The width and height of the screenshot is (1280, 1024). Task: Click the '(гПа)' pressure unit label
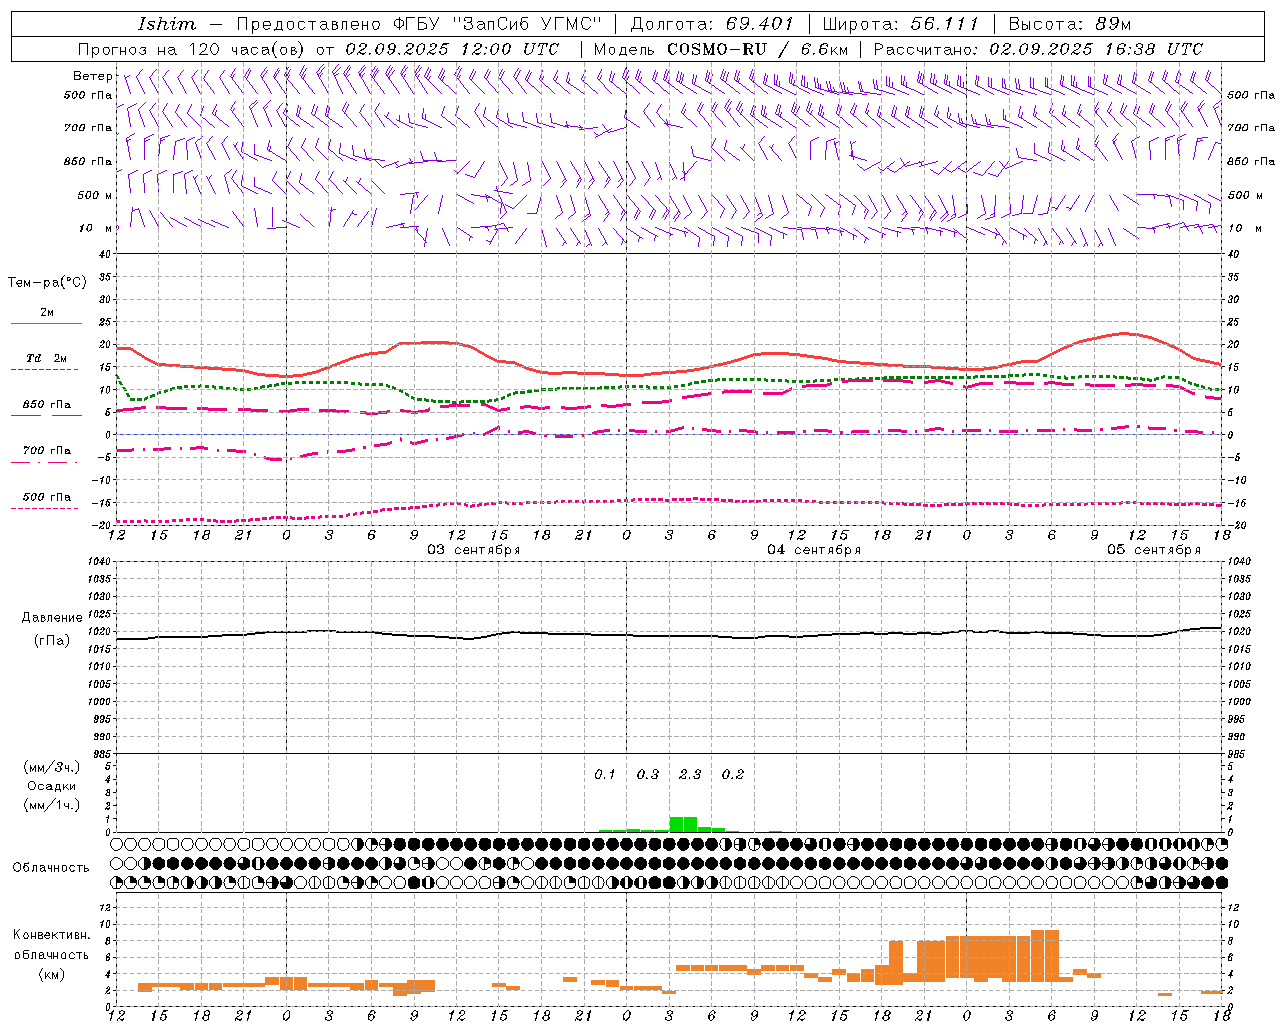coord(52,641)
